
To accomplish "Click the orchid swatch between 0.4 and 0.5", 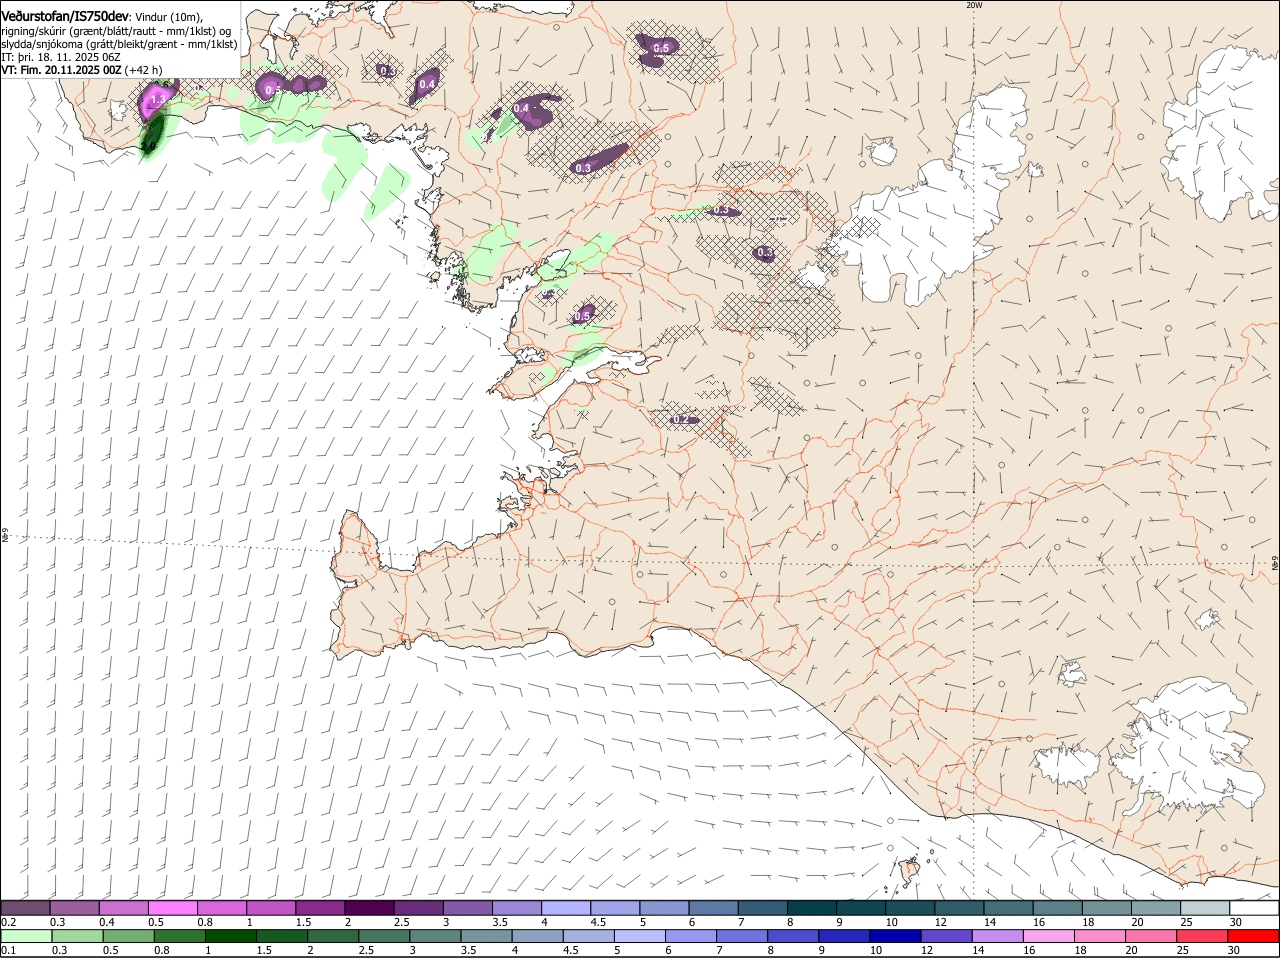I will pos(123,908).
